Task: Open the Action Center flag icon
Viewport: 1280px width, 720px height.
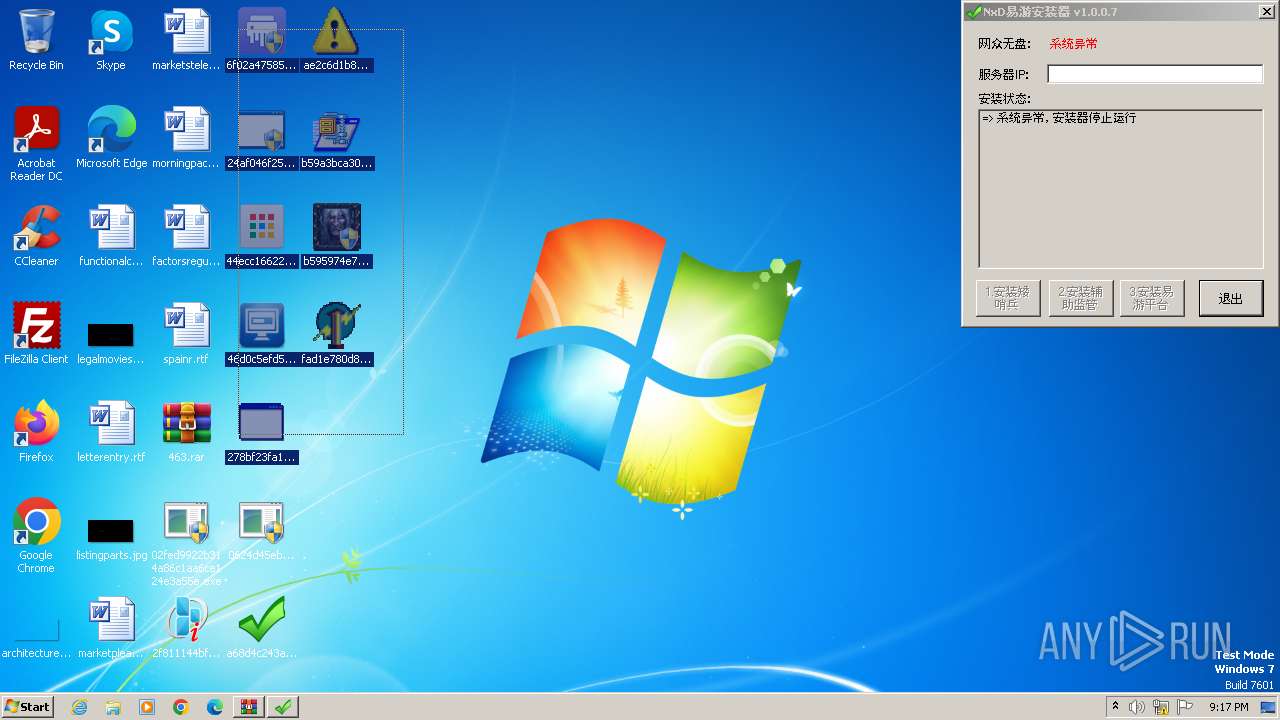Action: [1185, 707]
